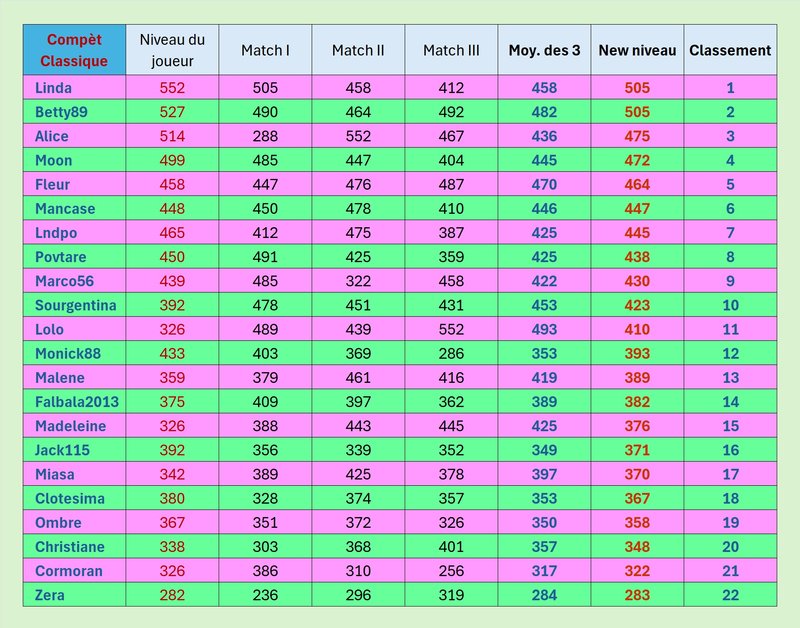Image resolution: width=800 pixels, height=628 pixels.
Task: Click Marco56's Match II score 322
Action: [x=358, y=281]
